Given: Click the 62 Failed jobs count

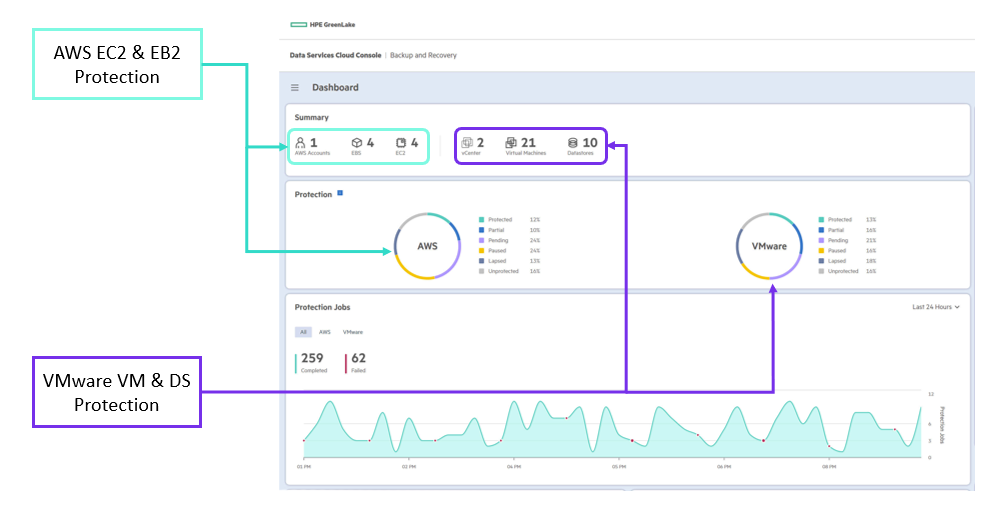Looking at the screenshot, I should click(x=358, y=363).
